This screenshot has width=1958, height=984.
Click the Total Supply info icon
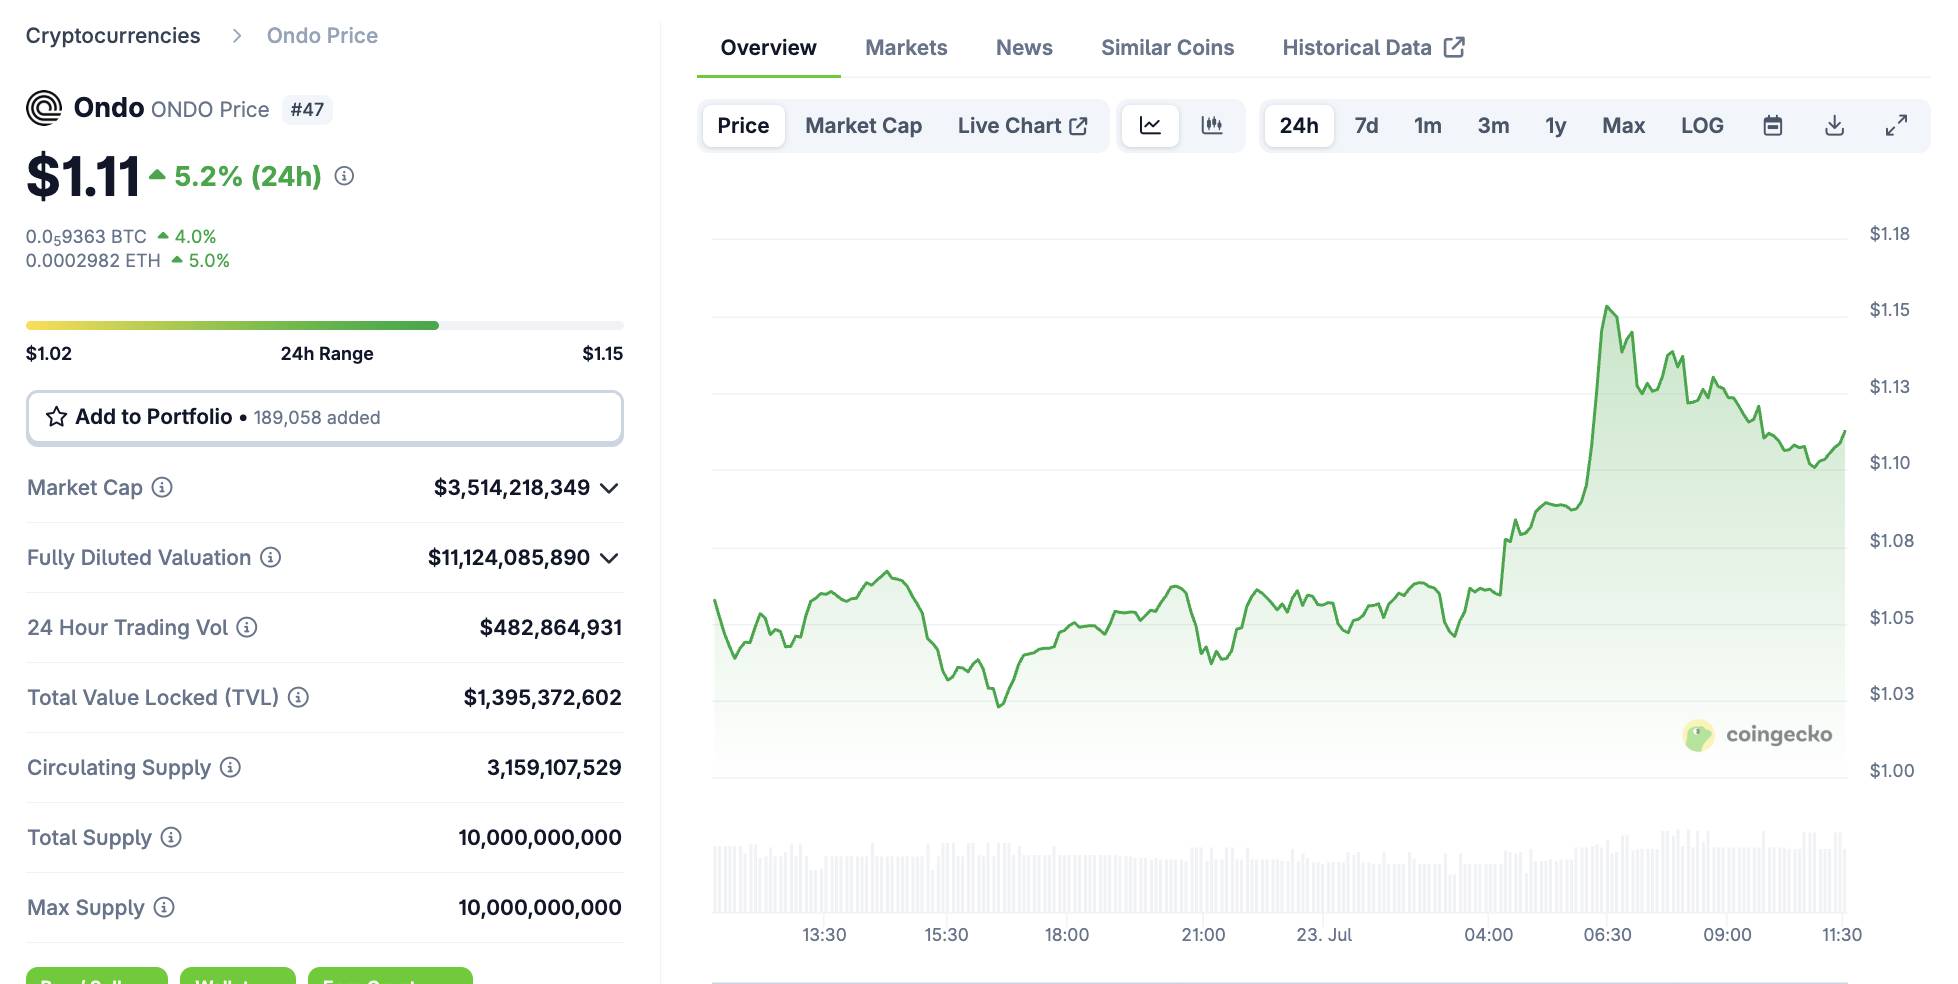click(x=171, y=837)
